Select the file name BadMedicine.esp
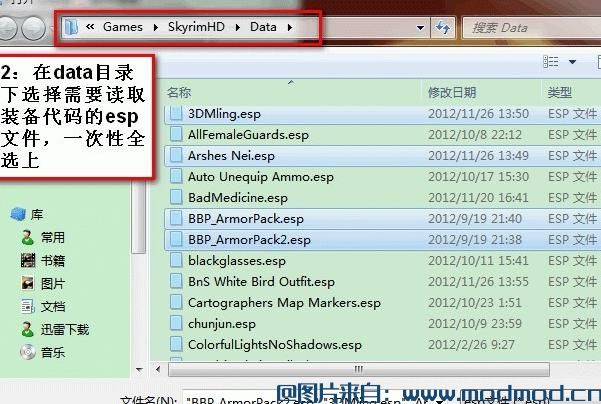The height and width of the screenshot is (404, 601). click(x=238, y=198)
